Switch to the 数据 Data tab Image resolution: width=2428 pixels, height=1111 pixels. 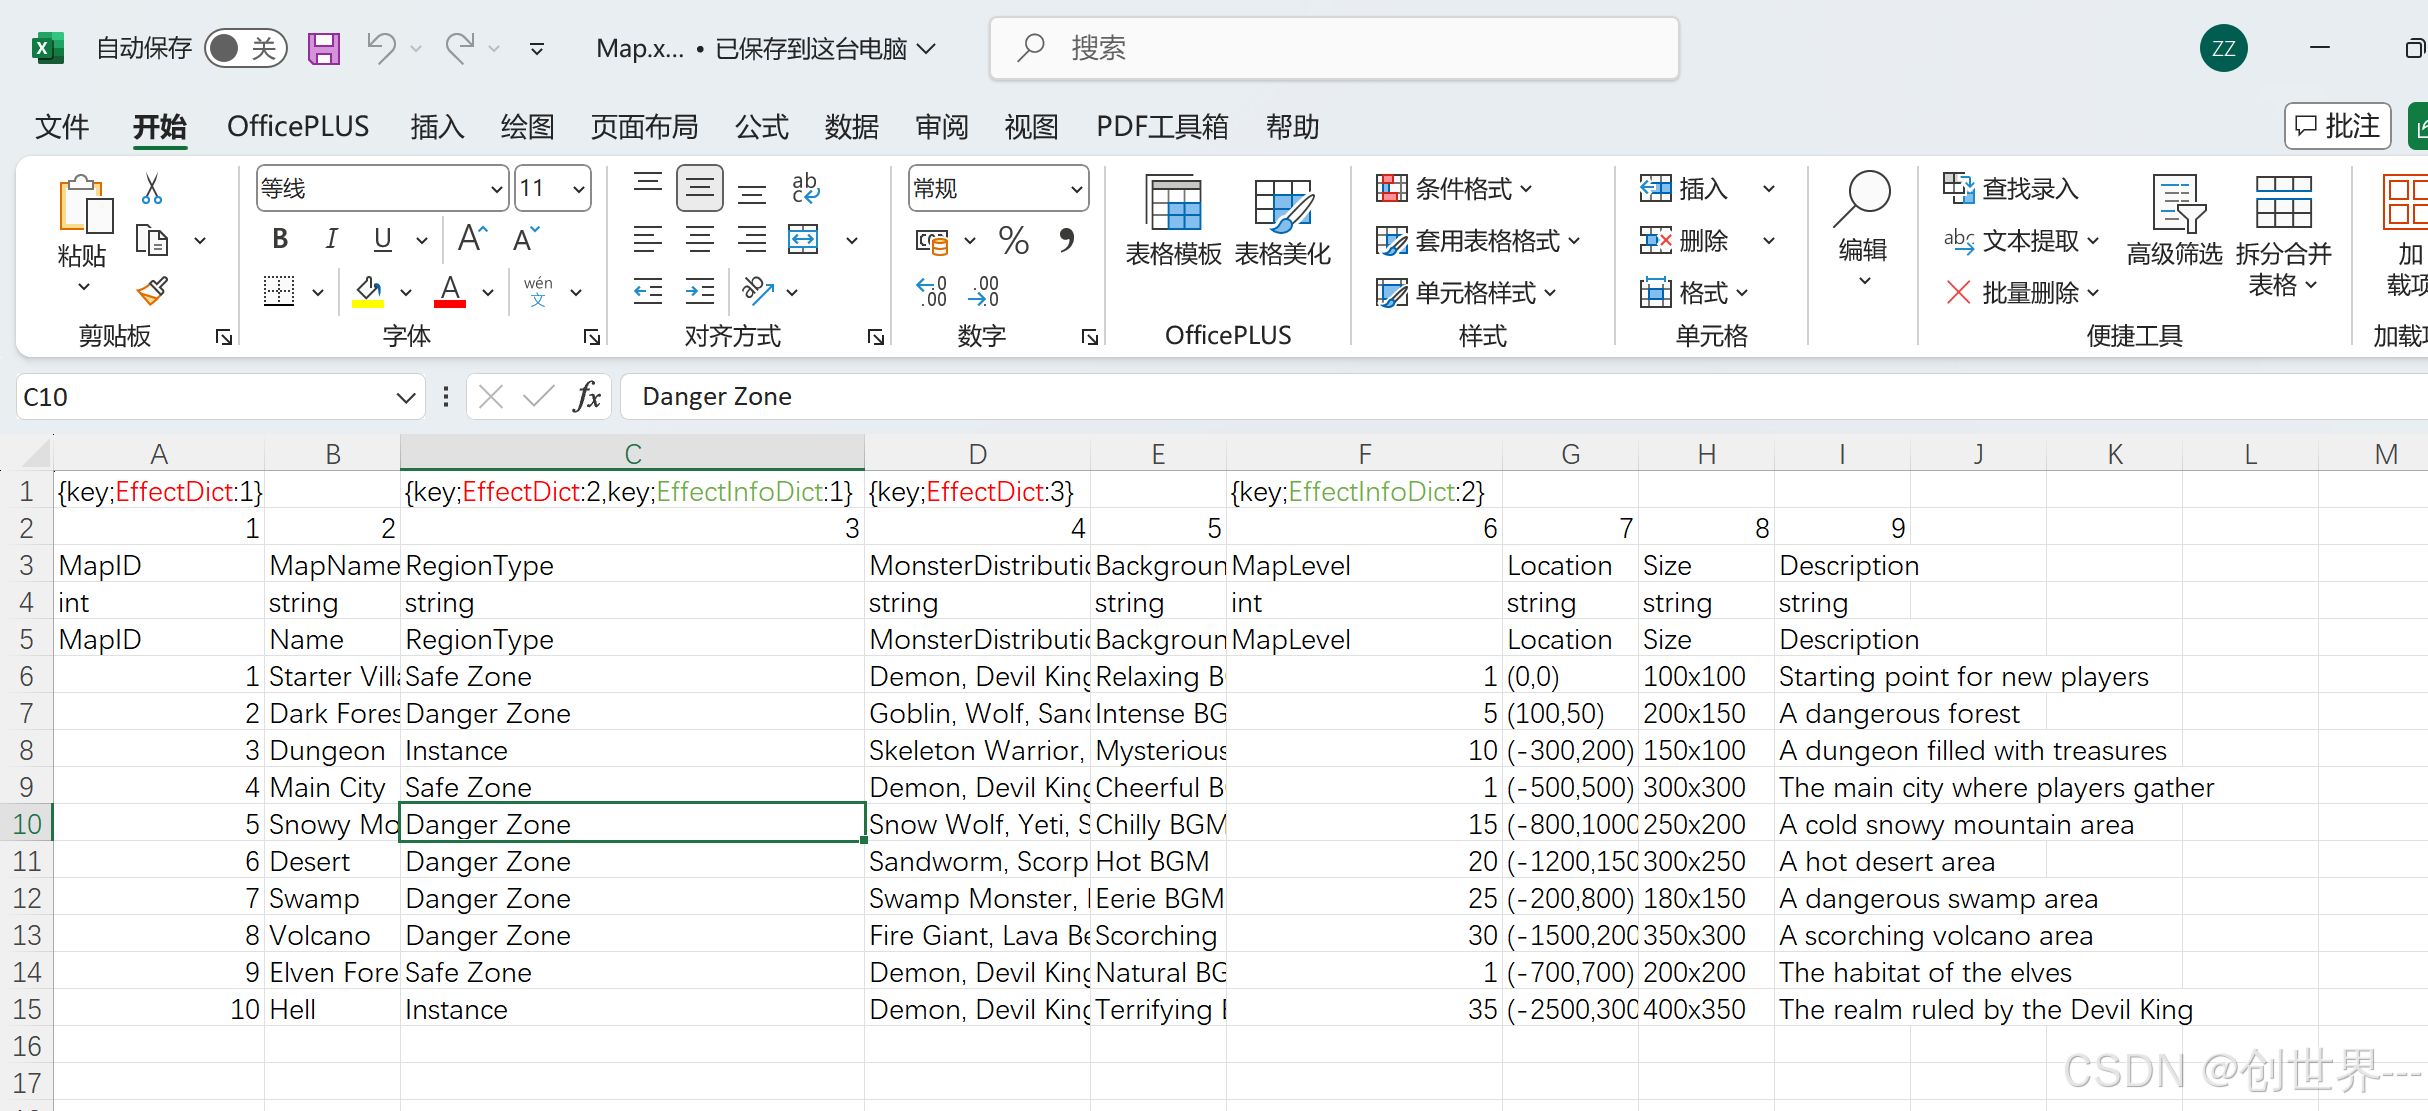click(x=852, y=127)
